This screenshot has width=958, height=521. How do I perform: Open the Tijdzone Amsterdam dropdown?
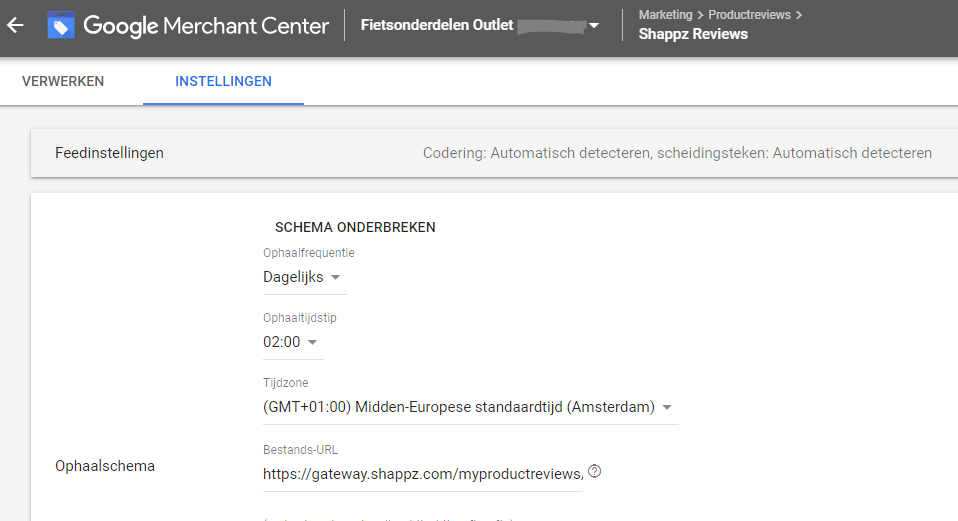pyautogui.click(x=470, y=407)
